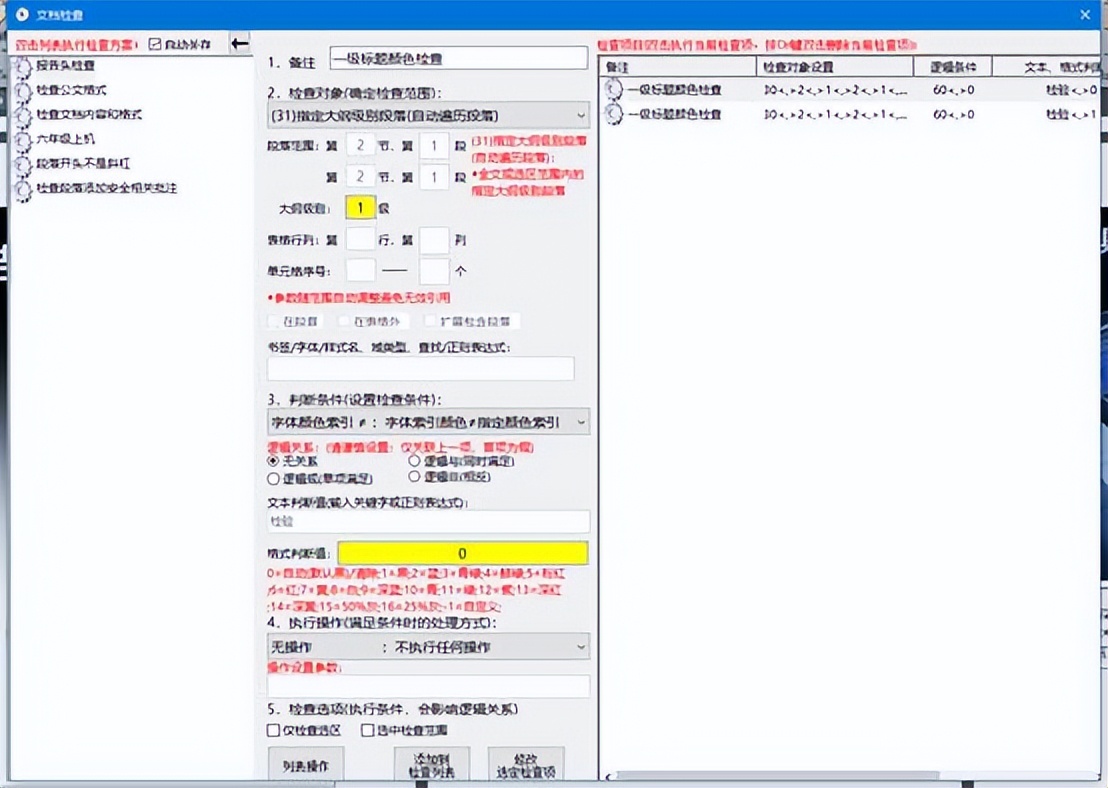Click the first 单元格序号 field
1108x788 pixels.
click(360, 271)
